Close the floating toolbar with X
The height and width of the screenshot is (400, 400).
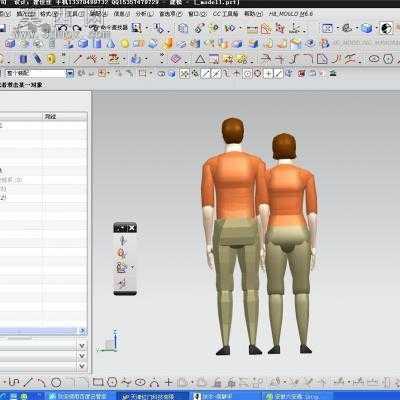tap(132, 228)
